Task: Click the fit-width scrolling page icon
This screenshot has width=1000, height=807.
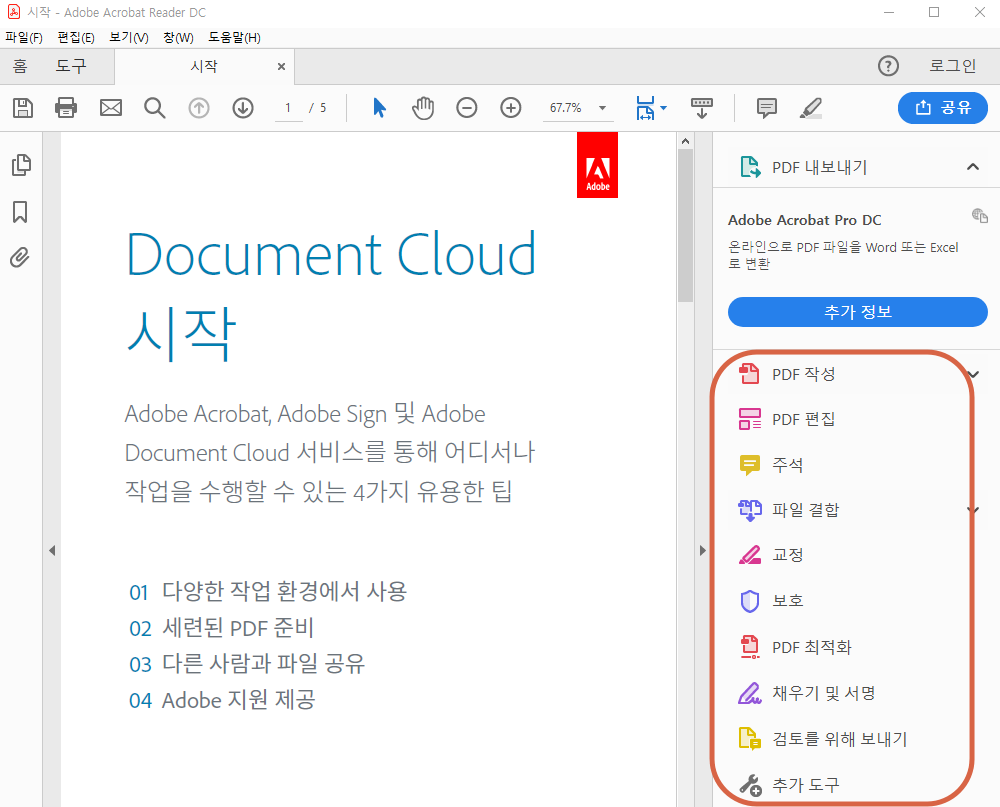Action: click(x=645, y=108)
